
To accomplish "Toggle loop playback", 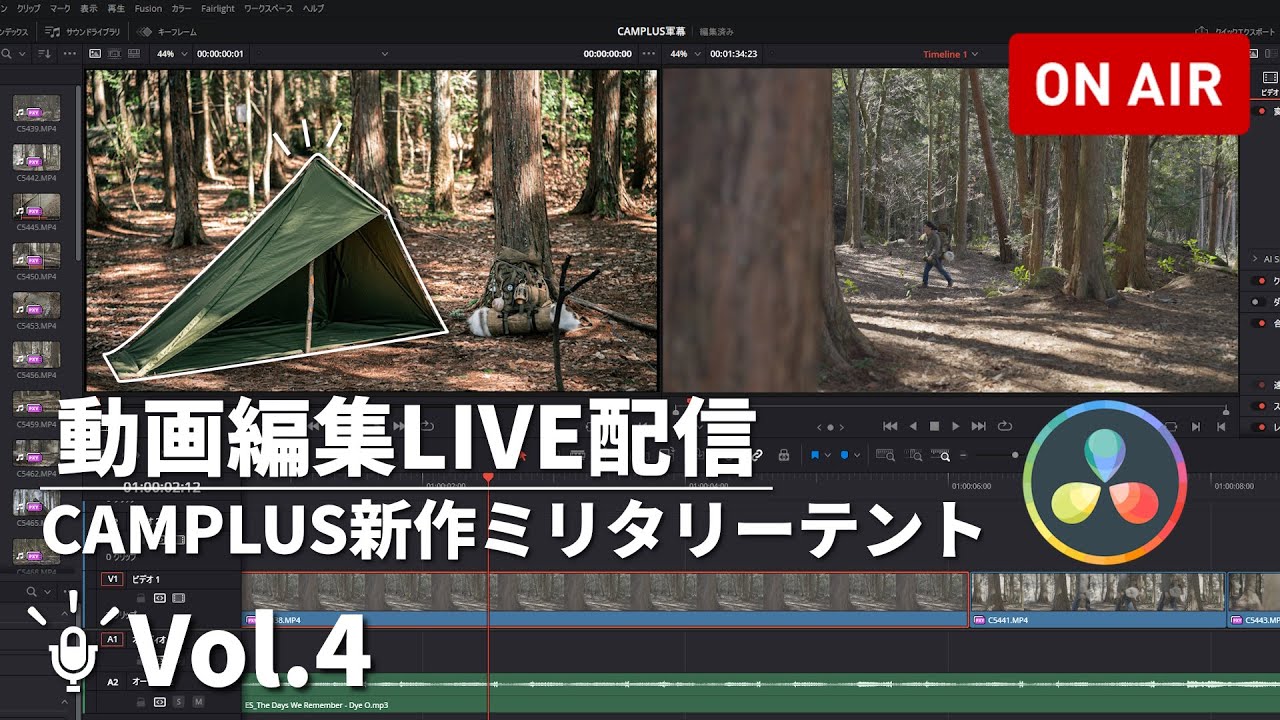I will click(1004, 426).
